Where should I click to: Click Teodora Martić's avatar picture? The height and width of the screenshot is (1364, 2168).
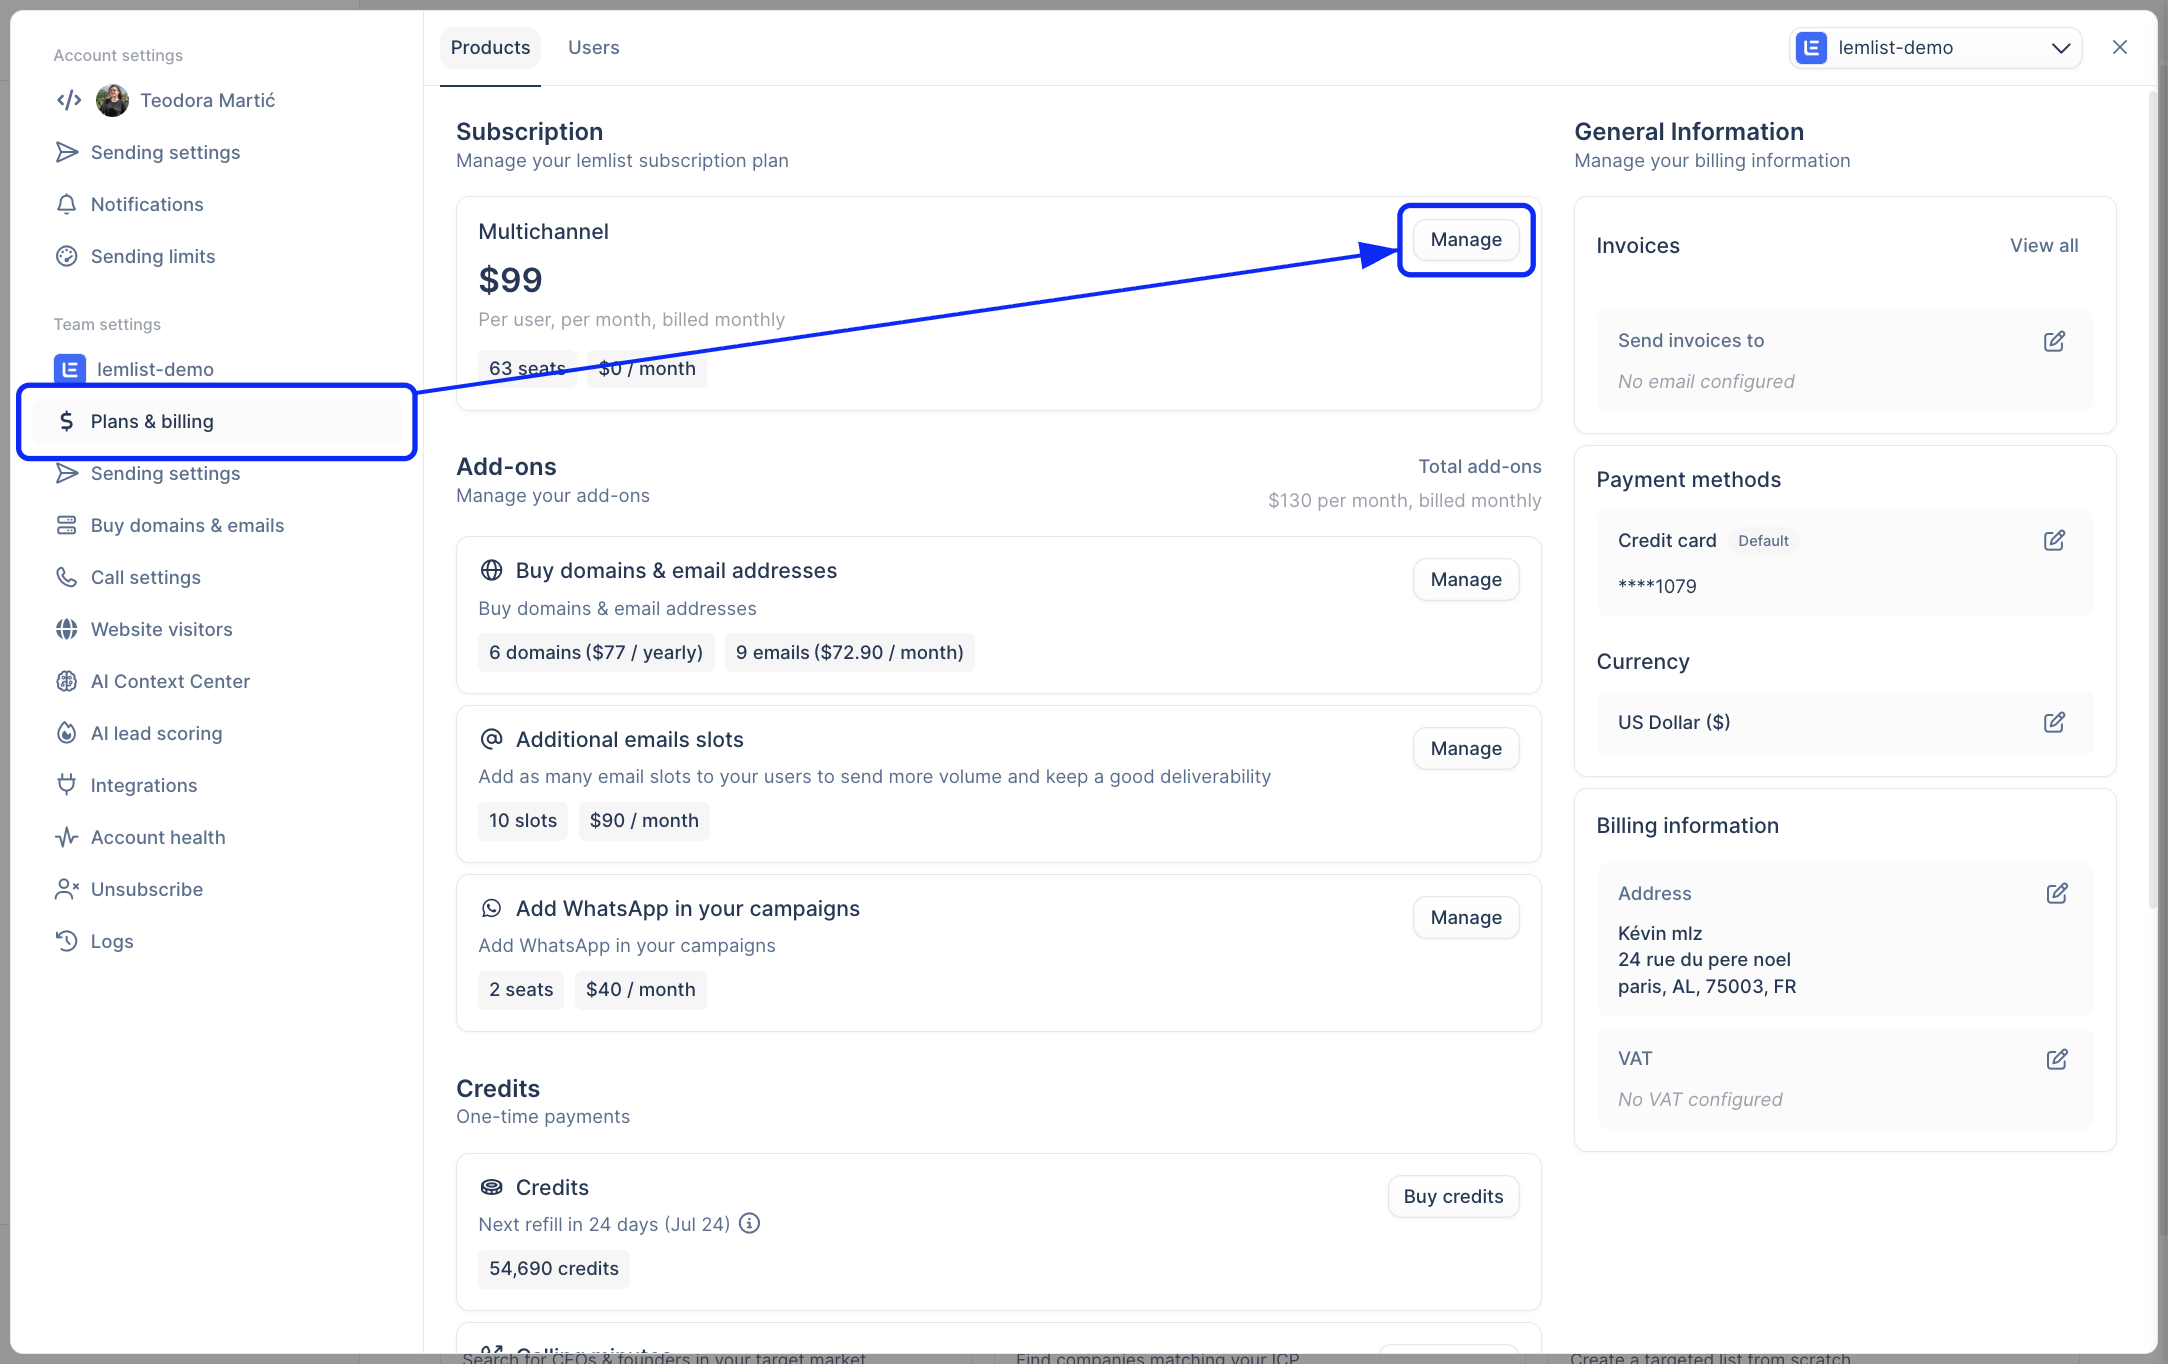112,100
